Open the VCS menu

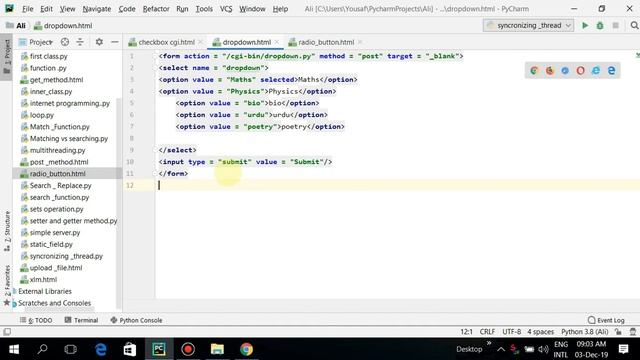(x=226, y=9)
